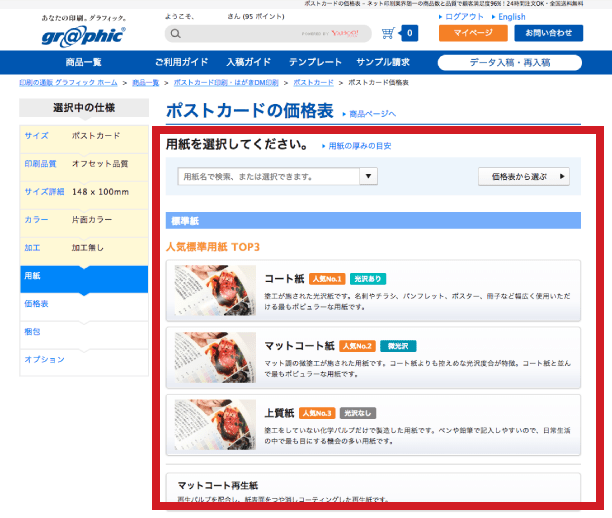Select the オプション step in sidebar
Image resolution: width=612 pixels, height=518 pixels.
(44, 359)
